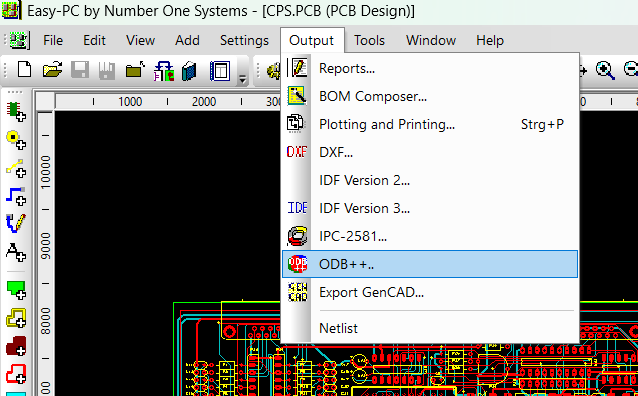638x396 pixels.
Task: Choose DXF... export option
Action: (x=430, y=152)
